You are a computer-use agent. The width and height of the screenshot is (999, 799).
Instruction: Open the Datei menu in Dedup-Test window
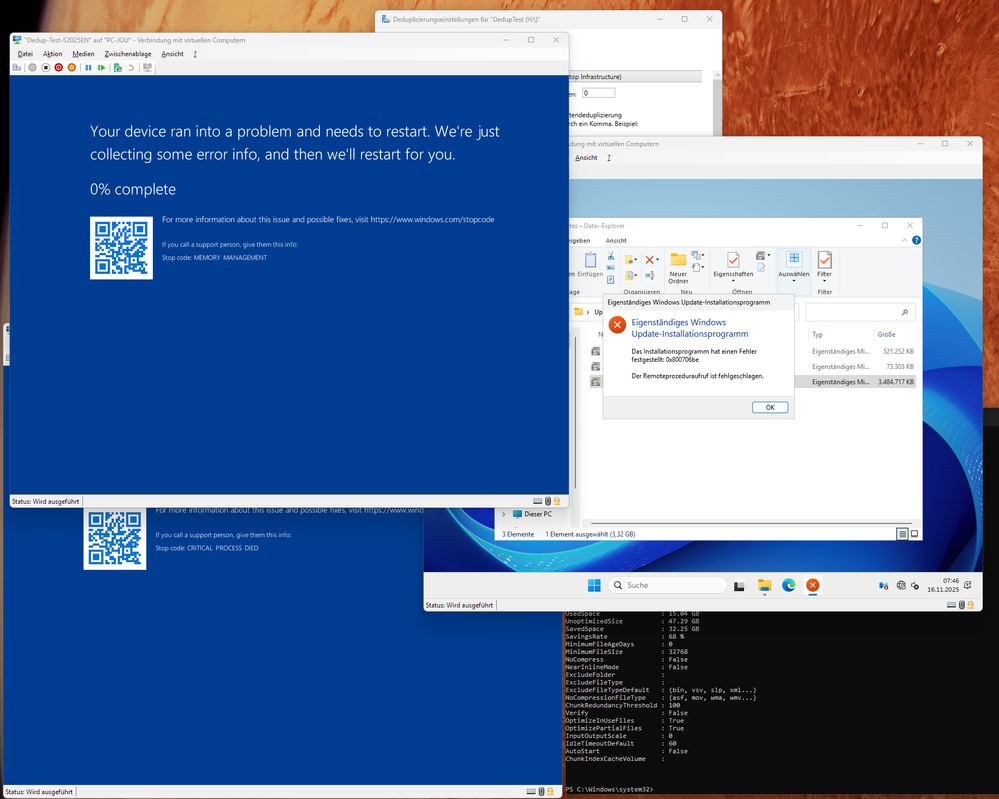pos(25,54)
